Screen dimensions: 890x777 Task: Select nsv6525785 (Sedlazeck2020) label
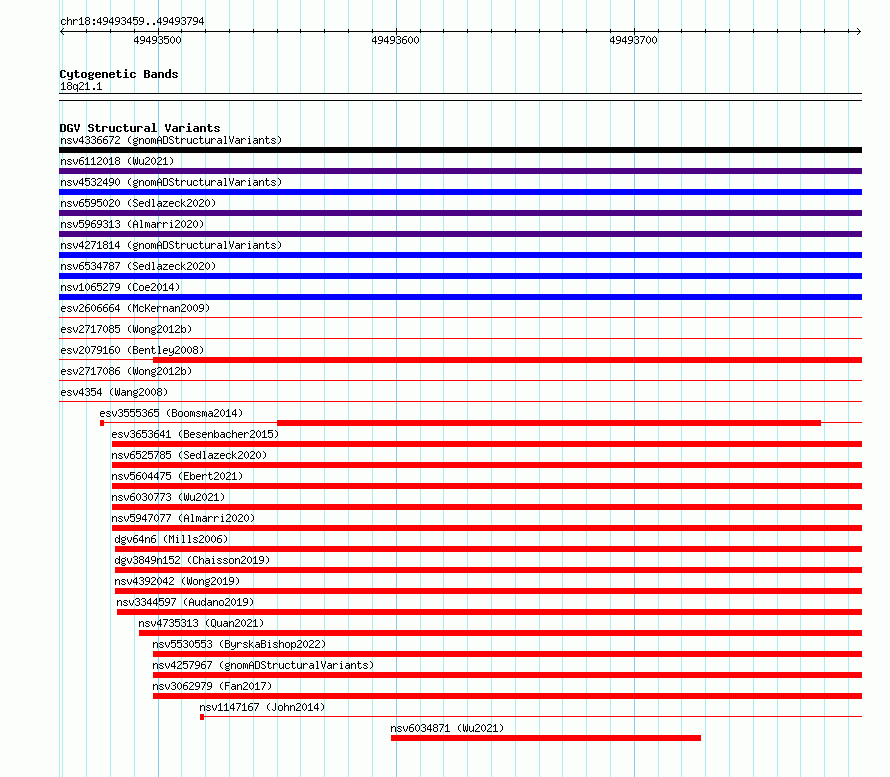(189, 455)
